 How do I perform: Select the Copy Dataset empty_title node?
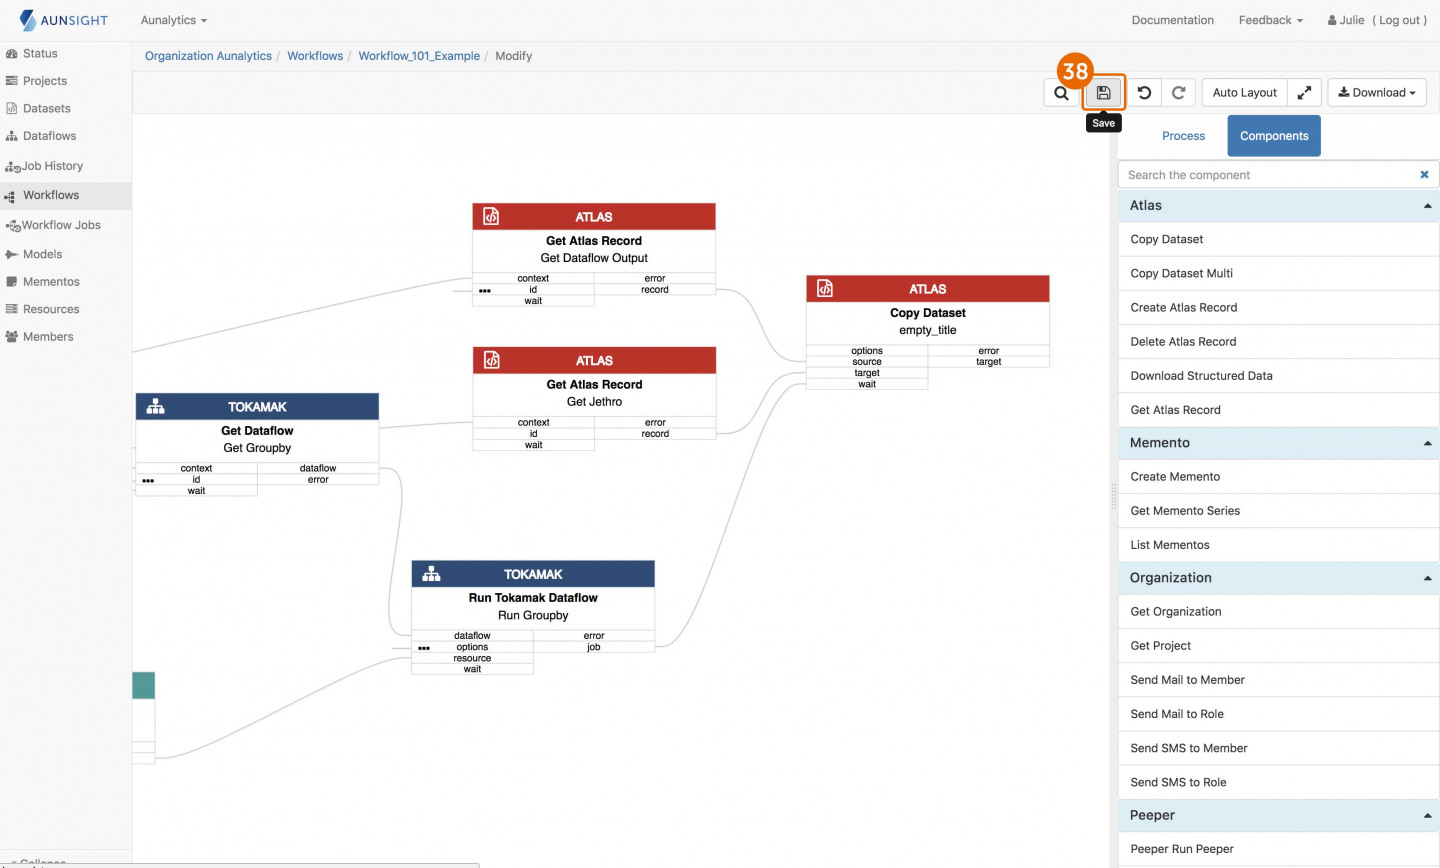click(927, 332)
